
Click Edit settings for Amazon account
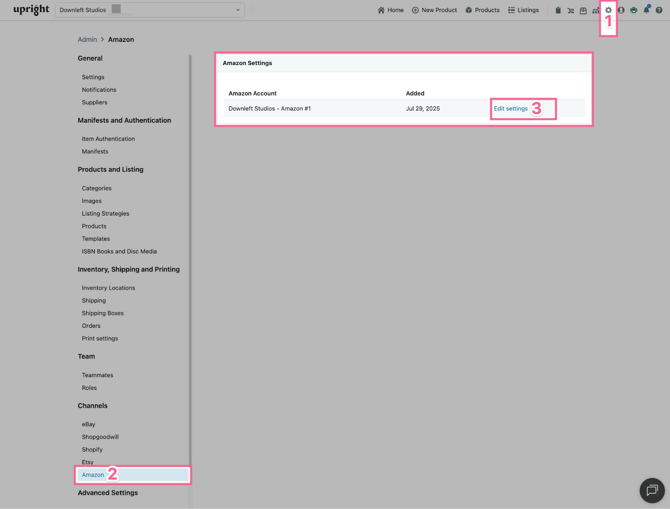[x=510, y=108]
